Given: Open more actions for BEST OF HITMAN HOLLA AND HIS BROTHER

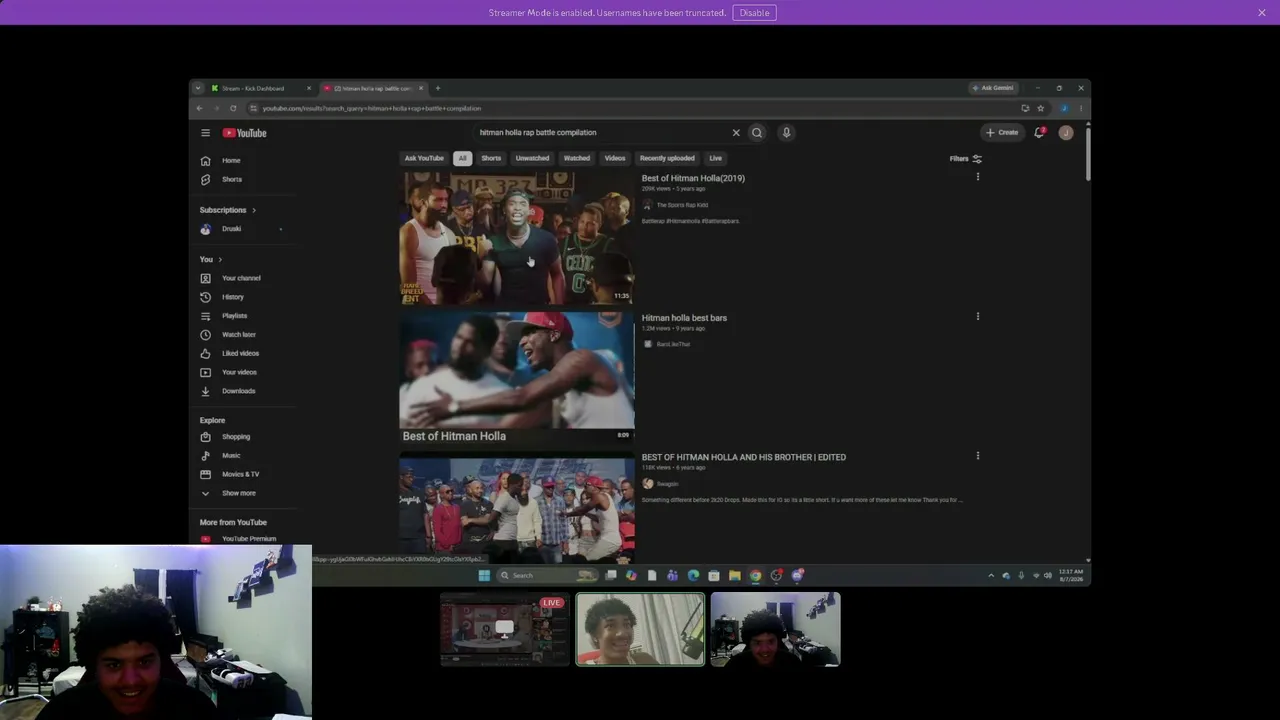Looking at the screenshot, I should [978, 456].
